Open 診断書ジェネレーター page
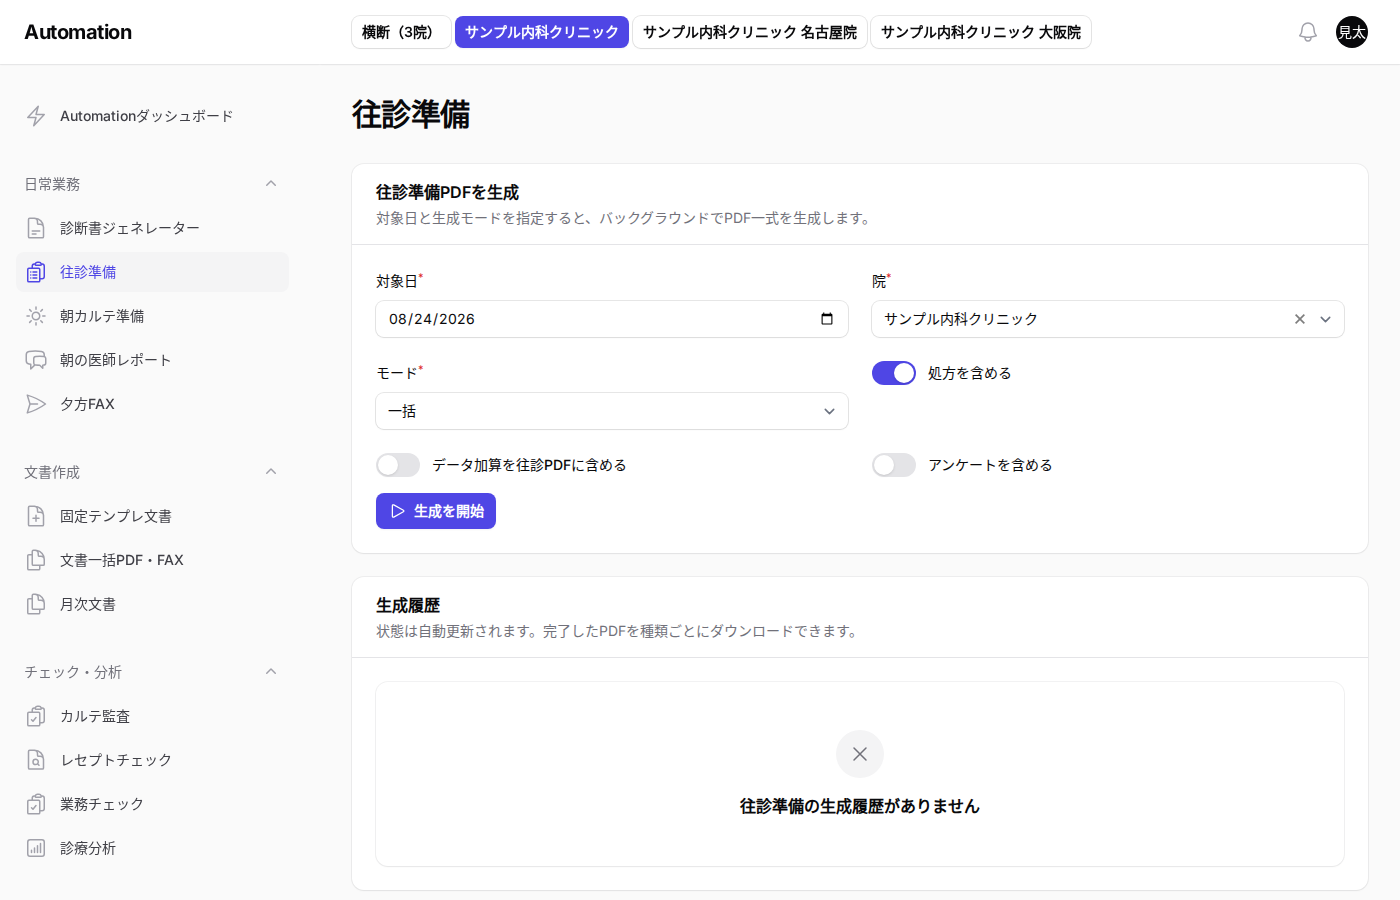 click(x=152, y=228)
